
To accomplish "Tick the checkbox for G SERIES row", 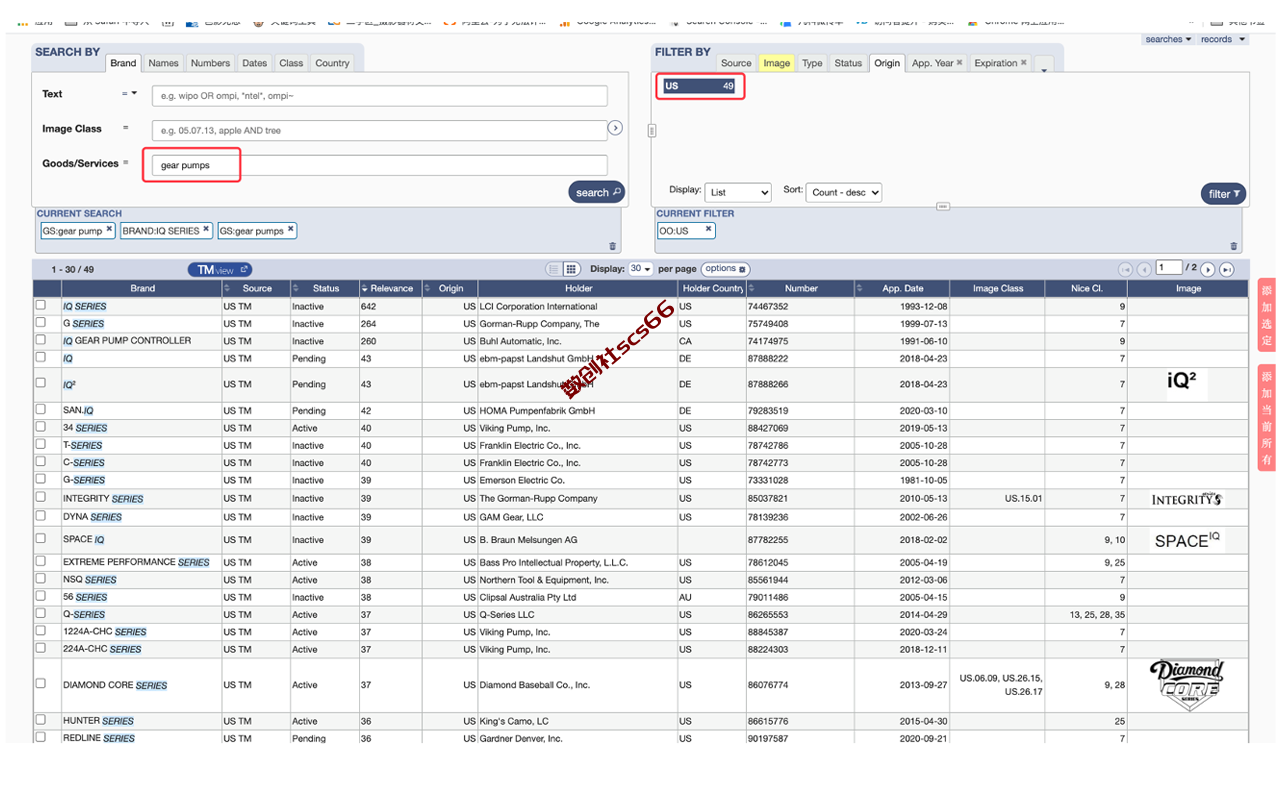I will coord(41,322).
